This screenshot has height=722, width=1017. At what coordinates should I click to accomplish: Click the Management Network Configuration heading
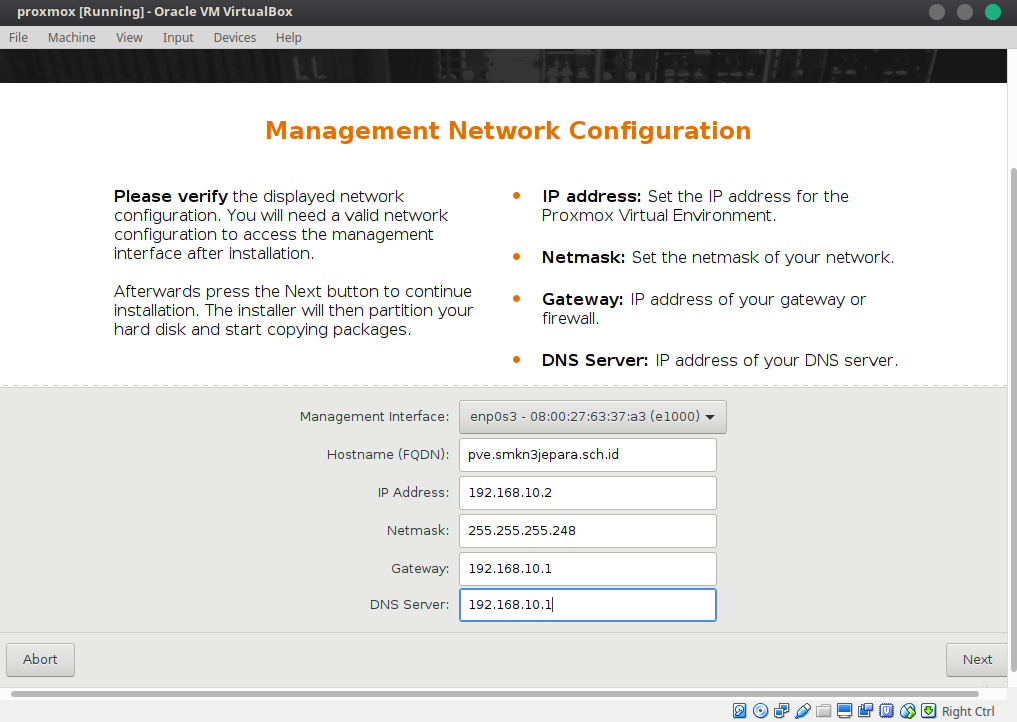[x=508, y=130]
